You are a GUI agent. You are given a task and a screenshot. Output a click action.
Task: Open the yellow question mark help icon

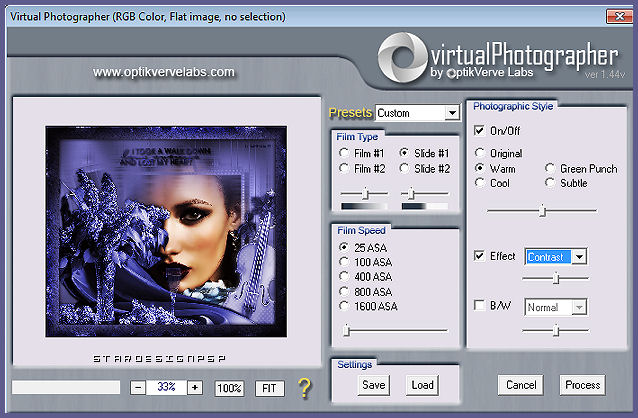[305, 387]
